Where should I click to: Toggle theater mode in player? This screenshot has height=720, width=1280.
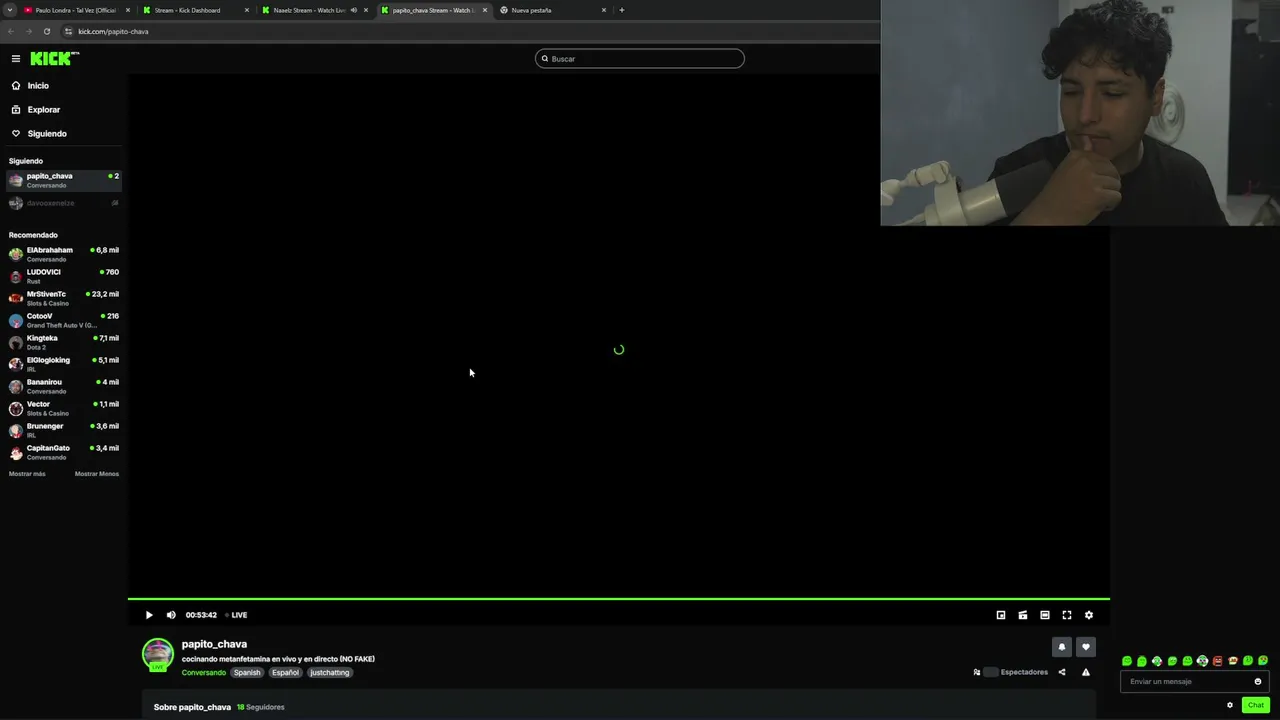pyautogui.click(x=1045, y=615)
